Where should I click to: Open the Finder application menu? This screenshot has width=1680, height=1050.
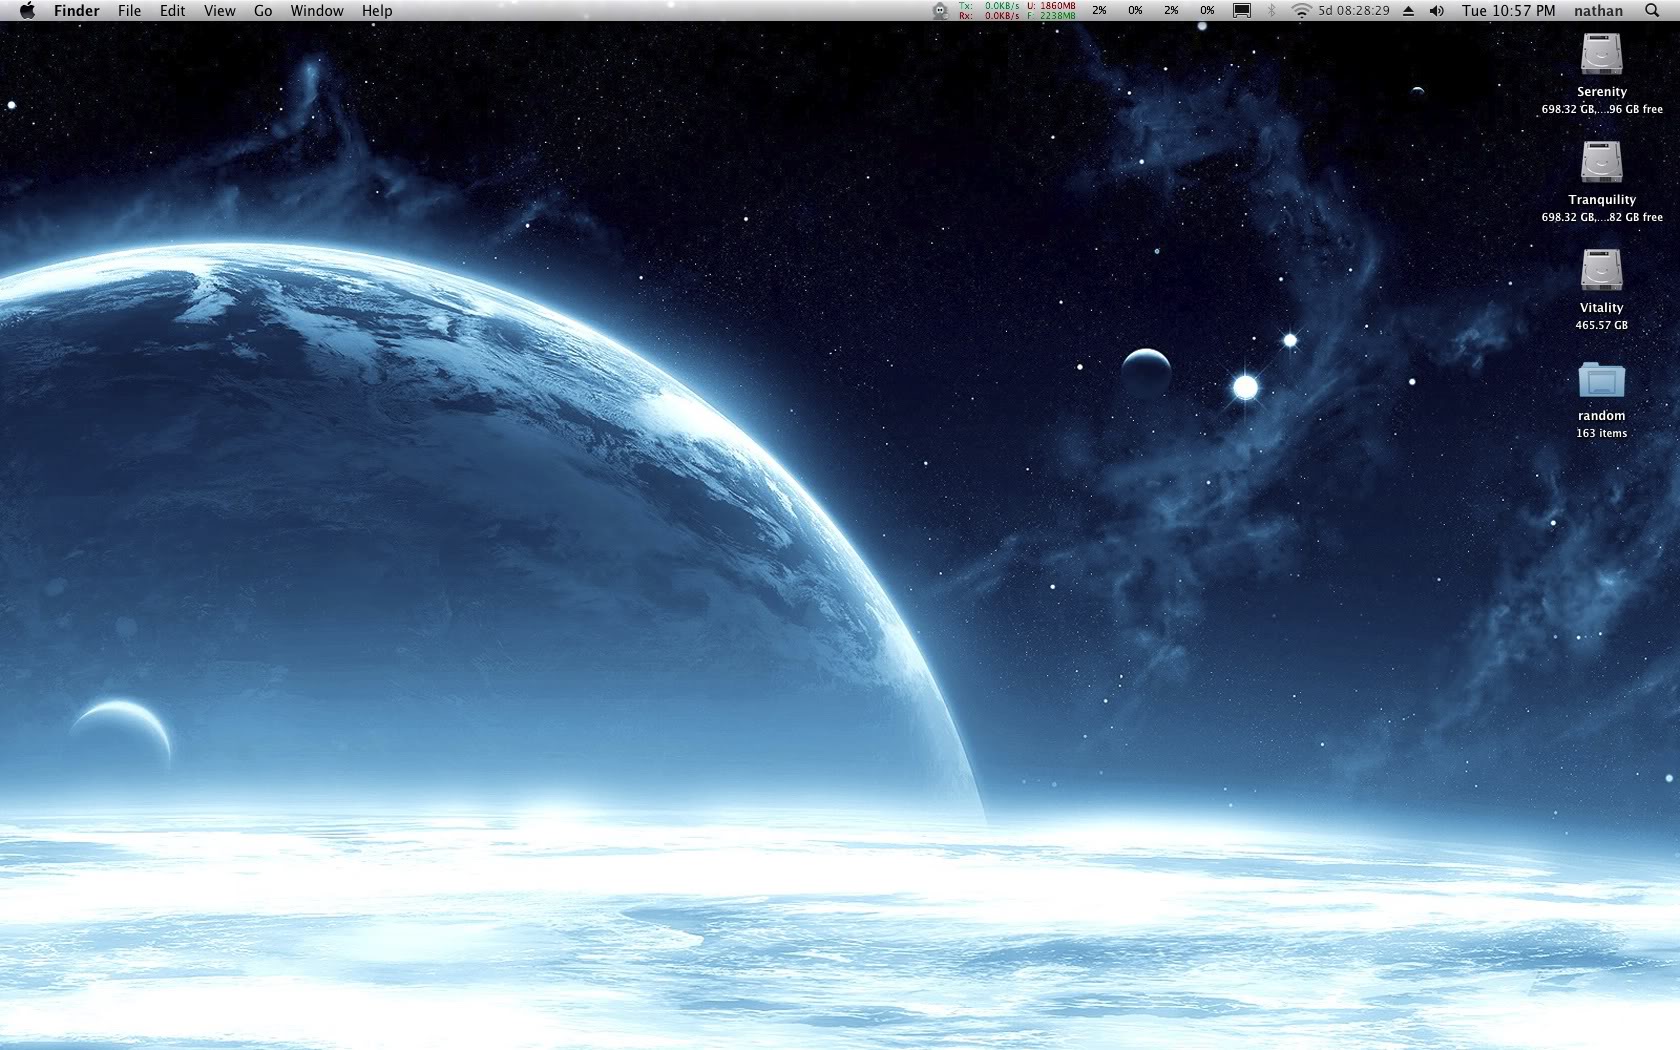tap(77, 11)
